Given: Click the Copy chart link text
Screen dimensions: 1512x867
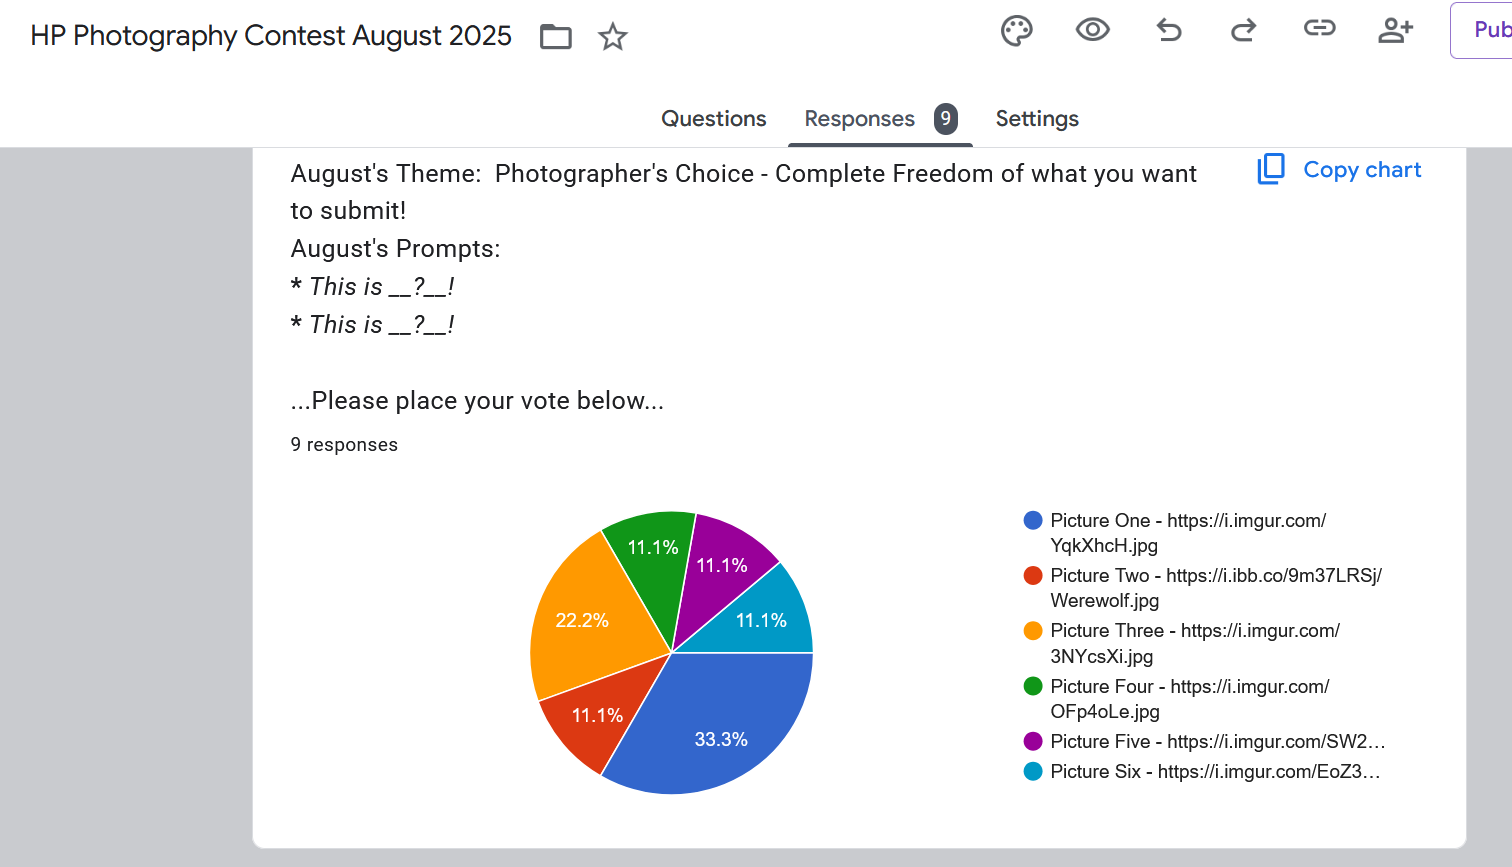Looking at the screenshot, I should [1362, 170].
